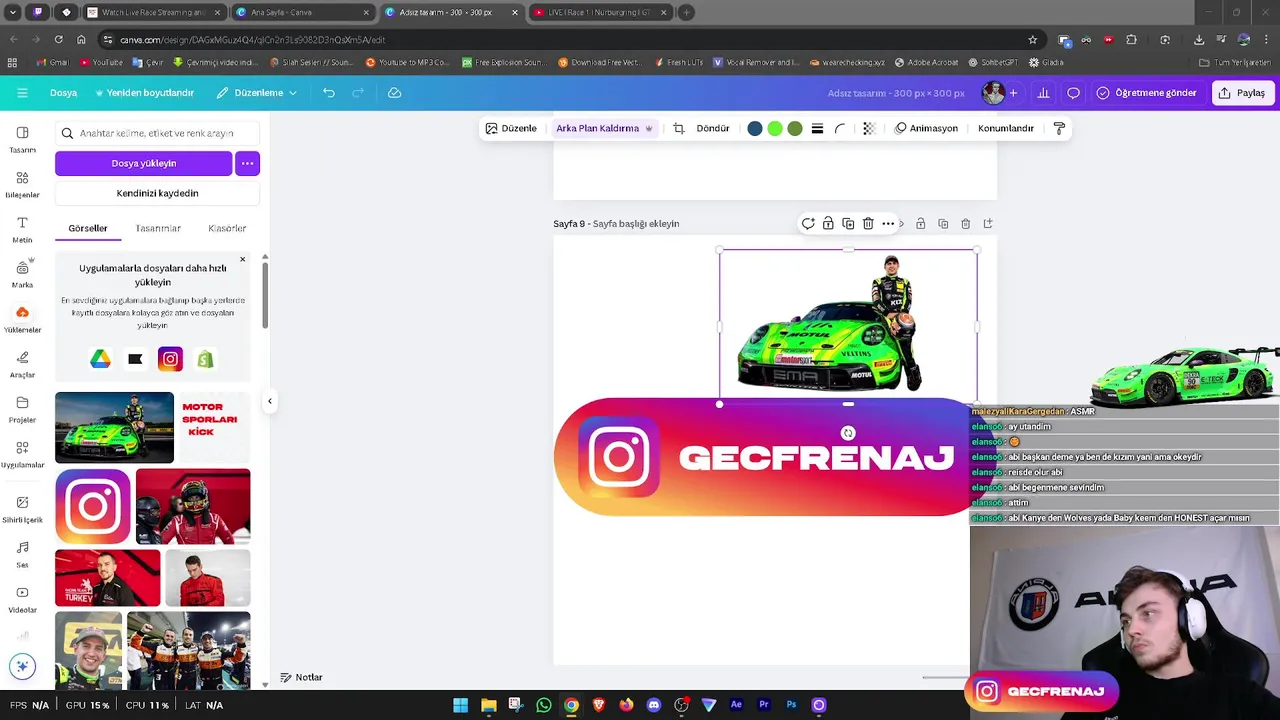Select green race car upload thumbnail
Image resolution: width=1280 pixels, height=720 pixels.
click(114, 428)
